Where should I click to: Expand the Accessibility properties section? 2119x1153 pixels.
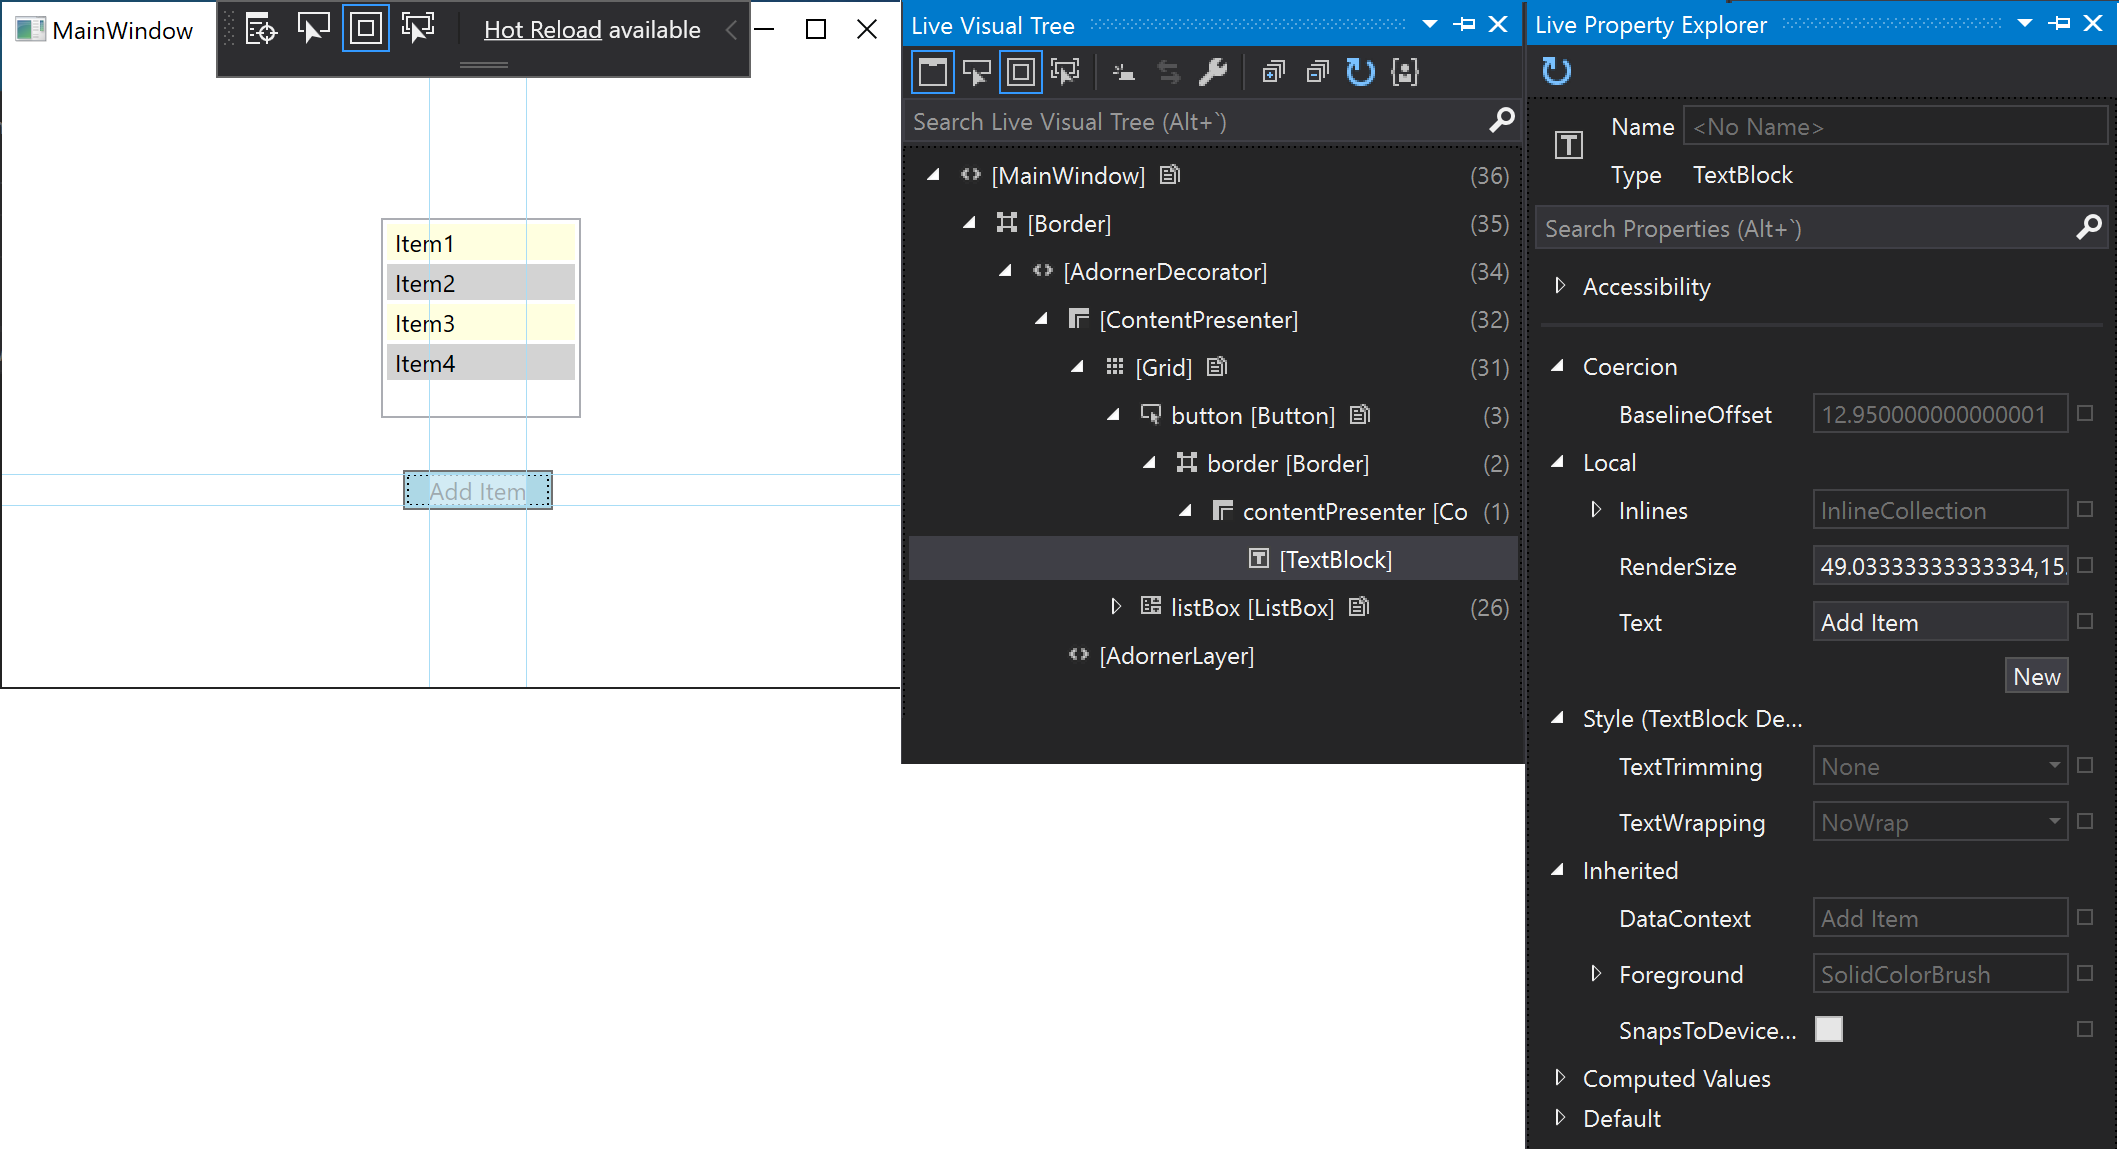click(1558, 287)
